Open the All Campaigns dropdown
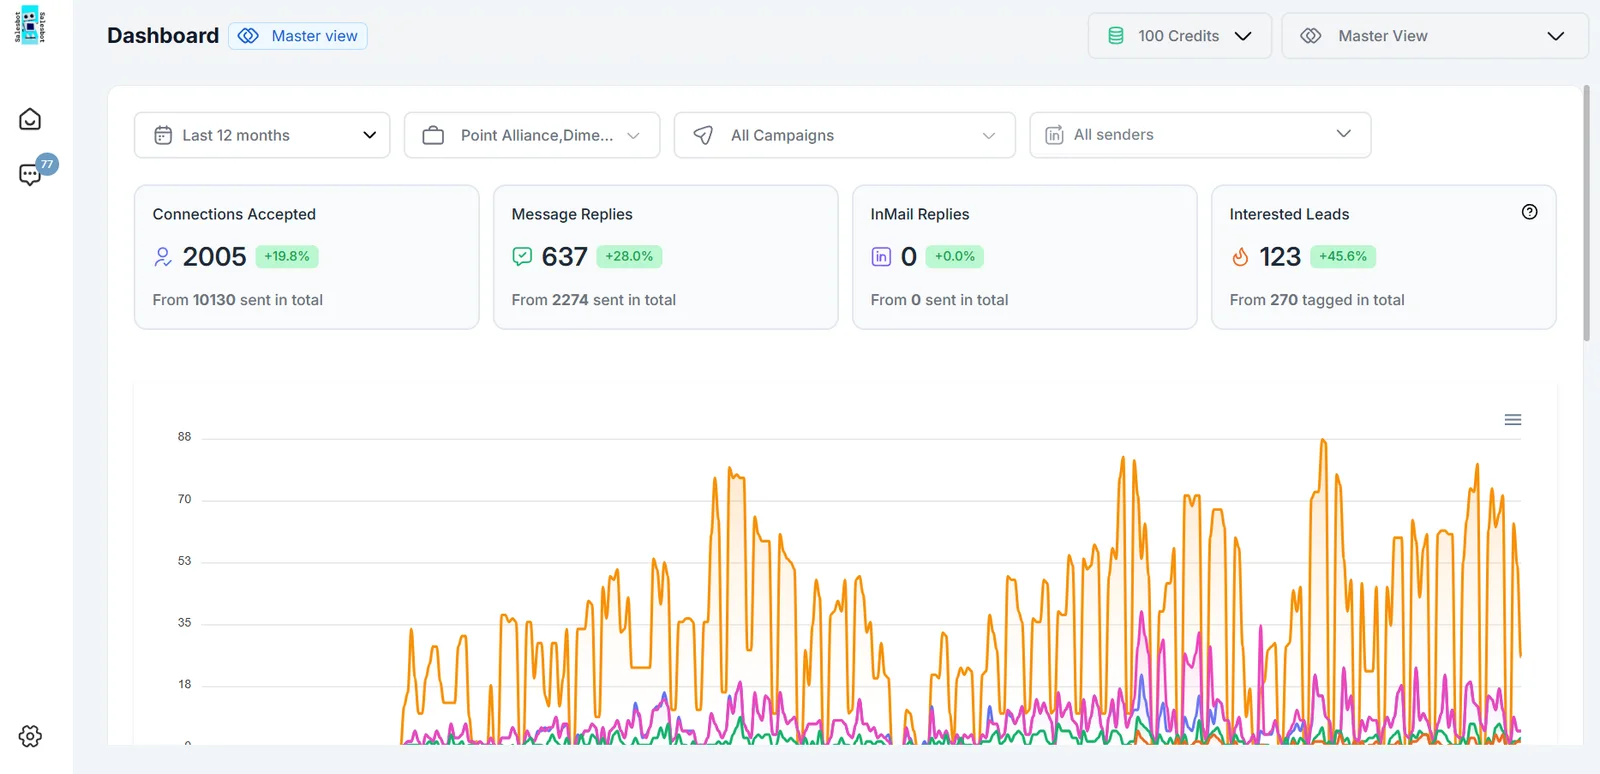1600x774 pixels. tap(845, 135)
